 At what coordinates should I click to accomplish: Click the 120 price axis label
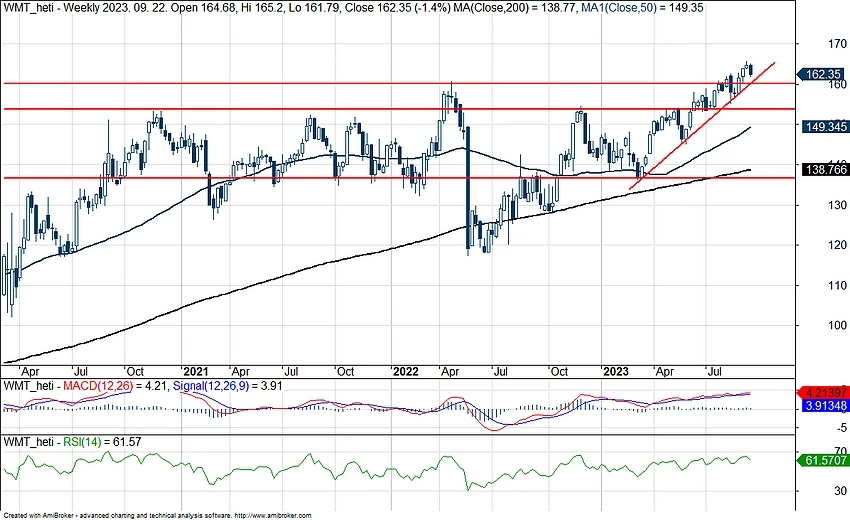pyautogui.click(x=838, y=245)
